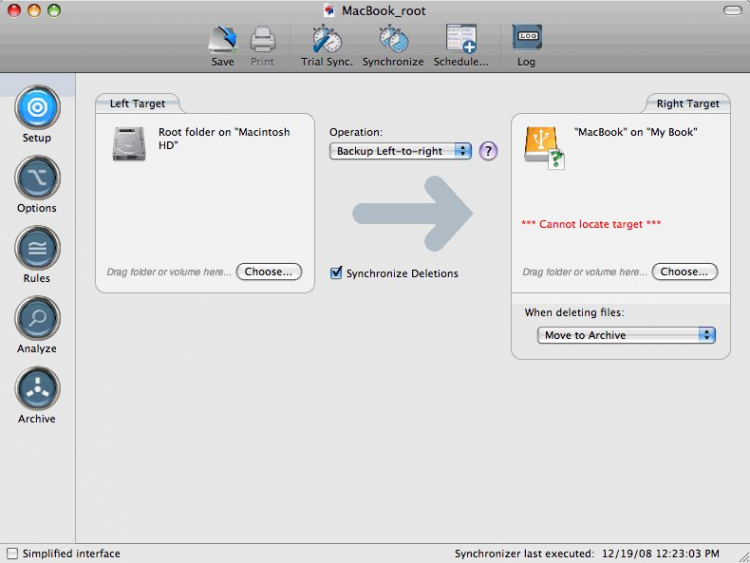Open the Analyze sidebar panel
Viewport: 750px width, 563px height.
point(37,319)
